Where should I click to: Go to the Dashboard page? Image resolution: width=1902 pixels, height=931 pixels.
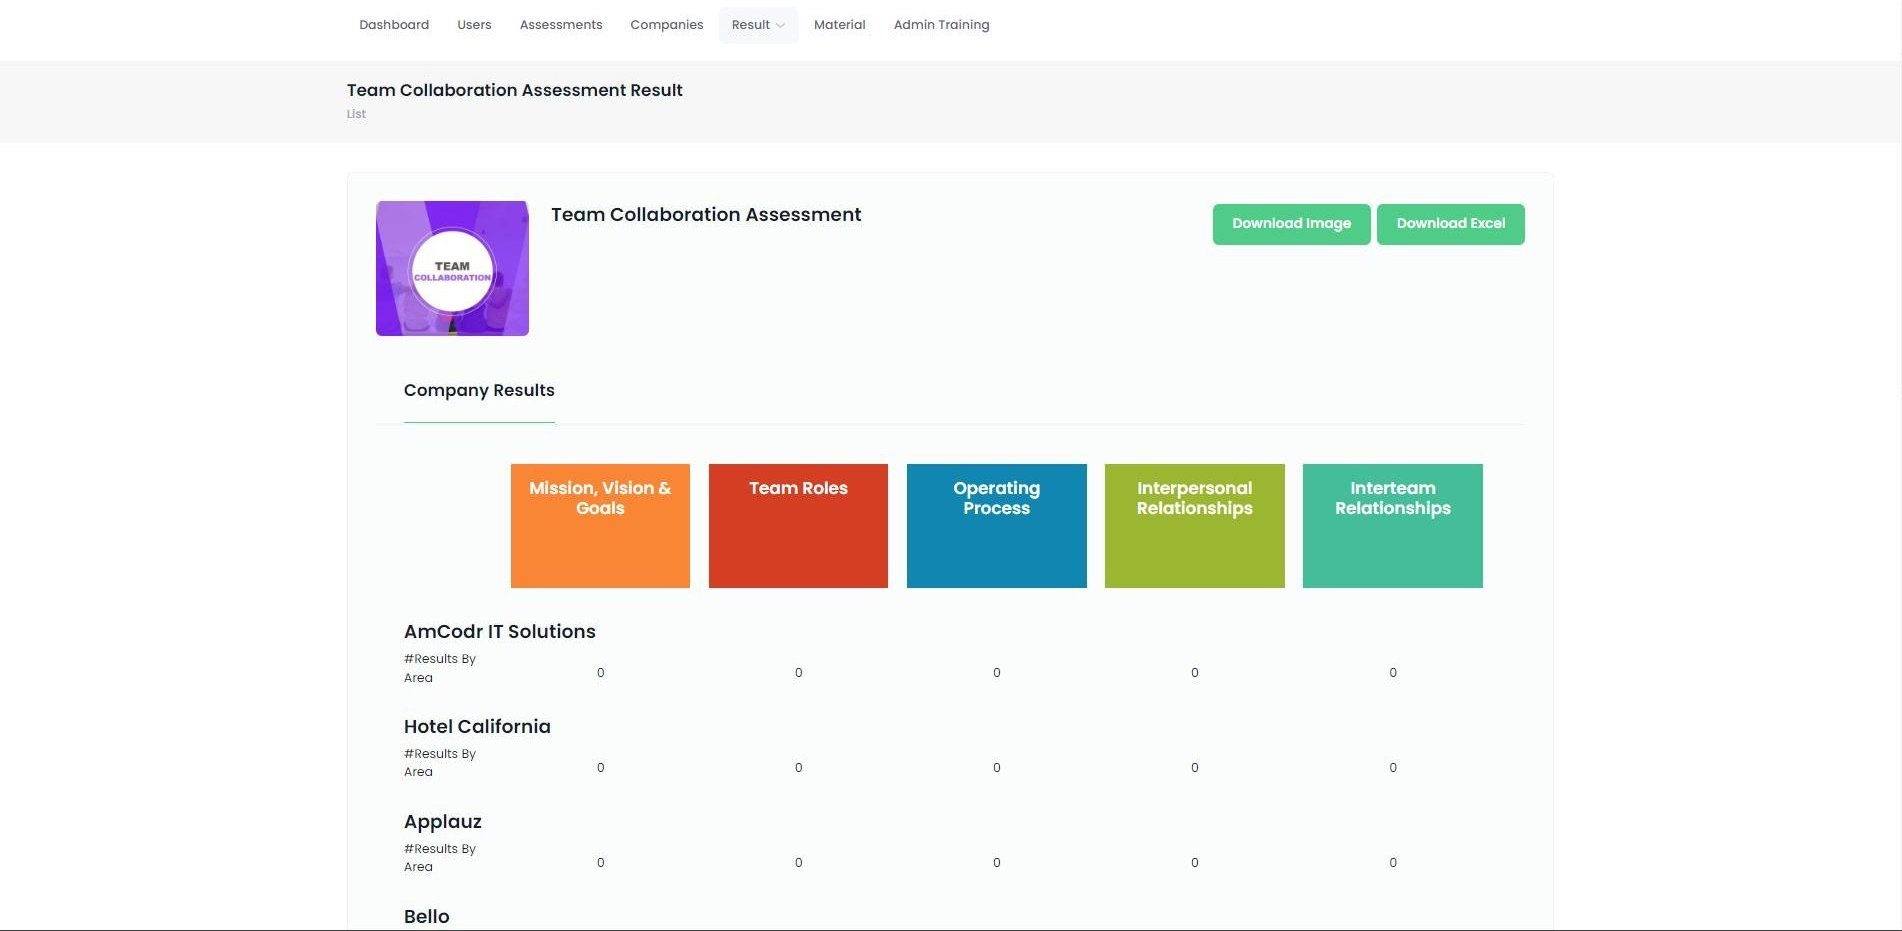point(394,25)
